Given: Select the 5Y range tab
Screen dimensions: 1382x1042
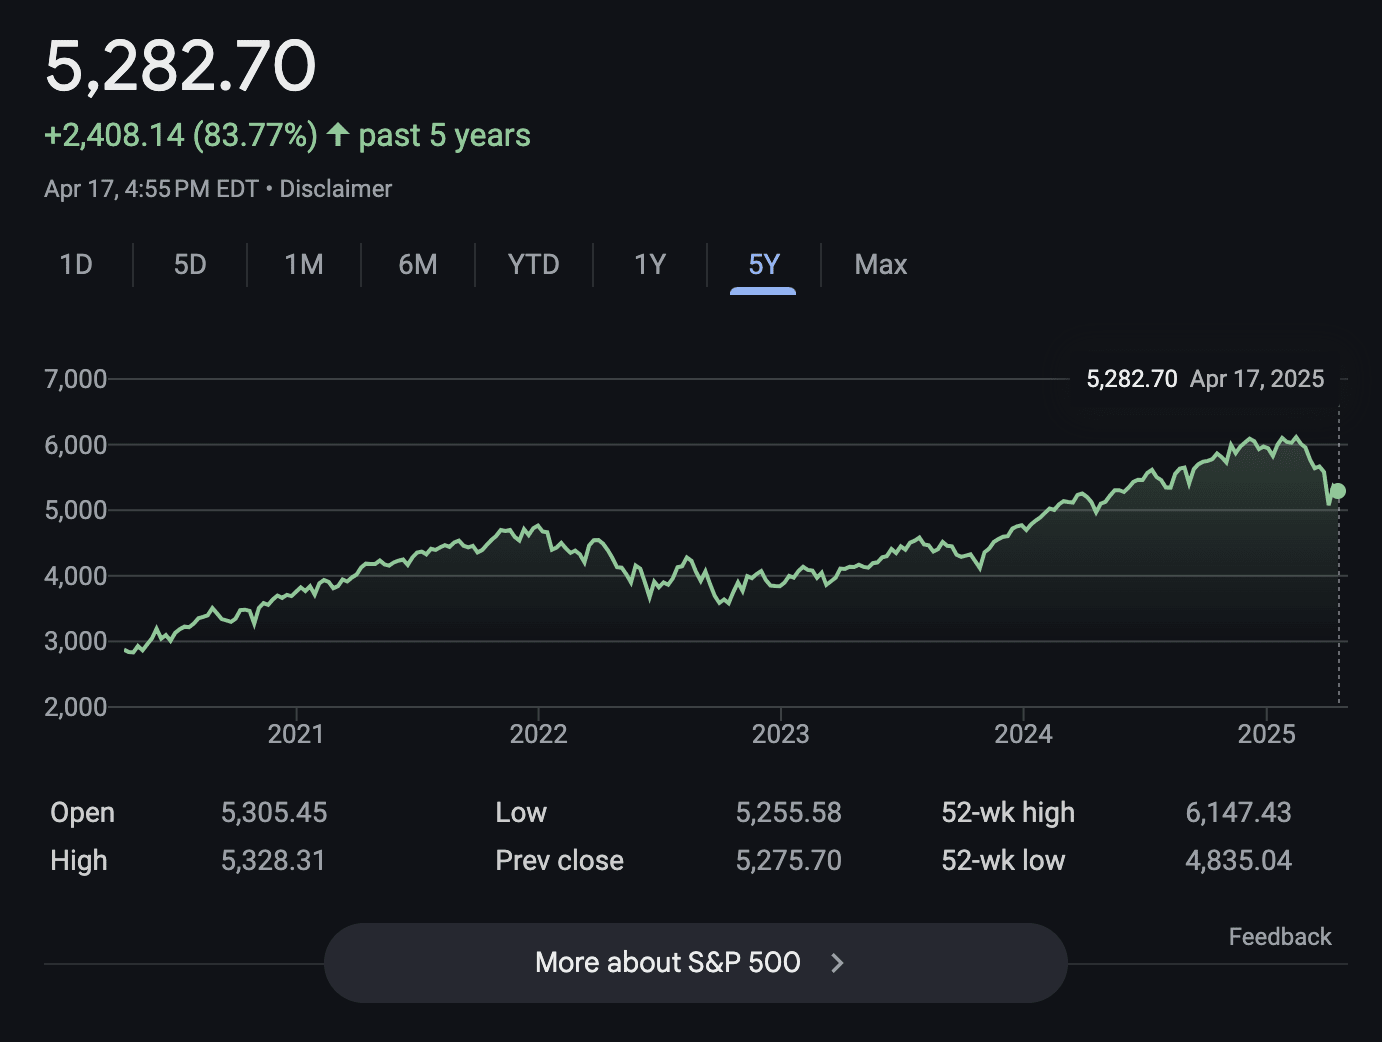Looking at the screenshot, I should (764, 265).
